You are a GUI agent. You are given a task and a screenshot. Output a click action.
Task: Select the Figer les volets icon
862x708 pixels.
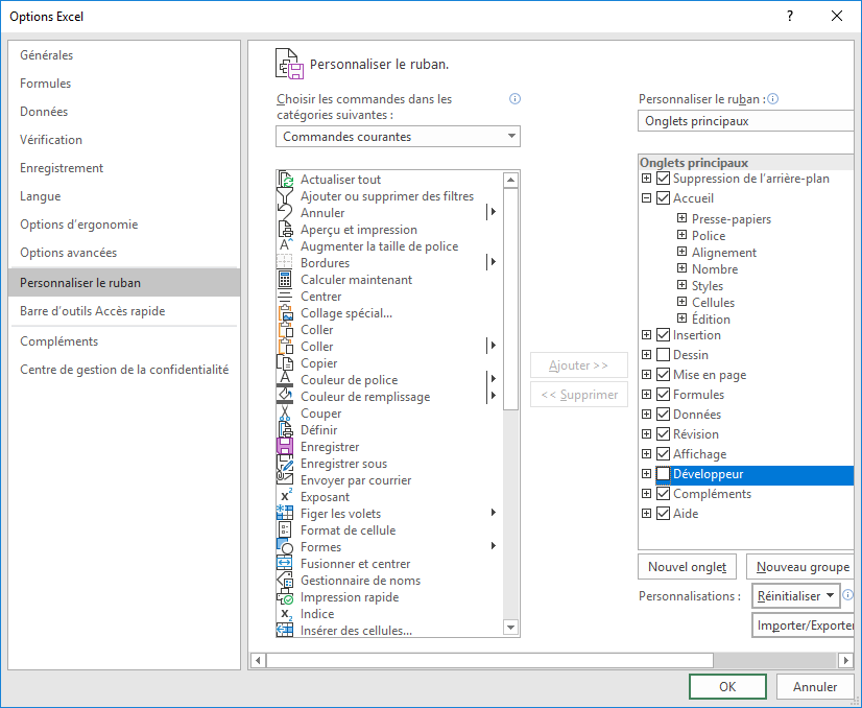coord(285,513)
